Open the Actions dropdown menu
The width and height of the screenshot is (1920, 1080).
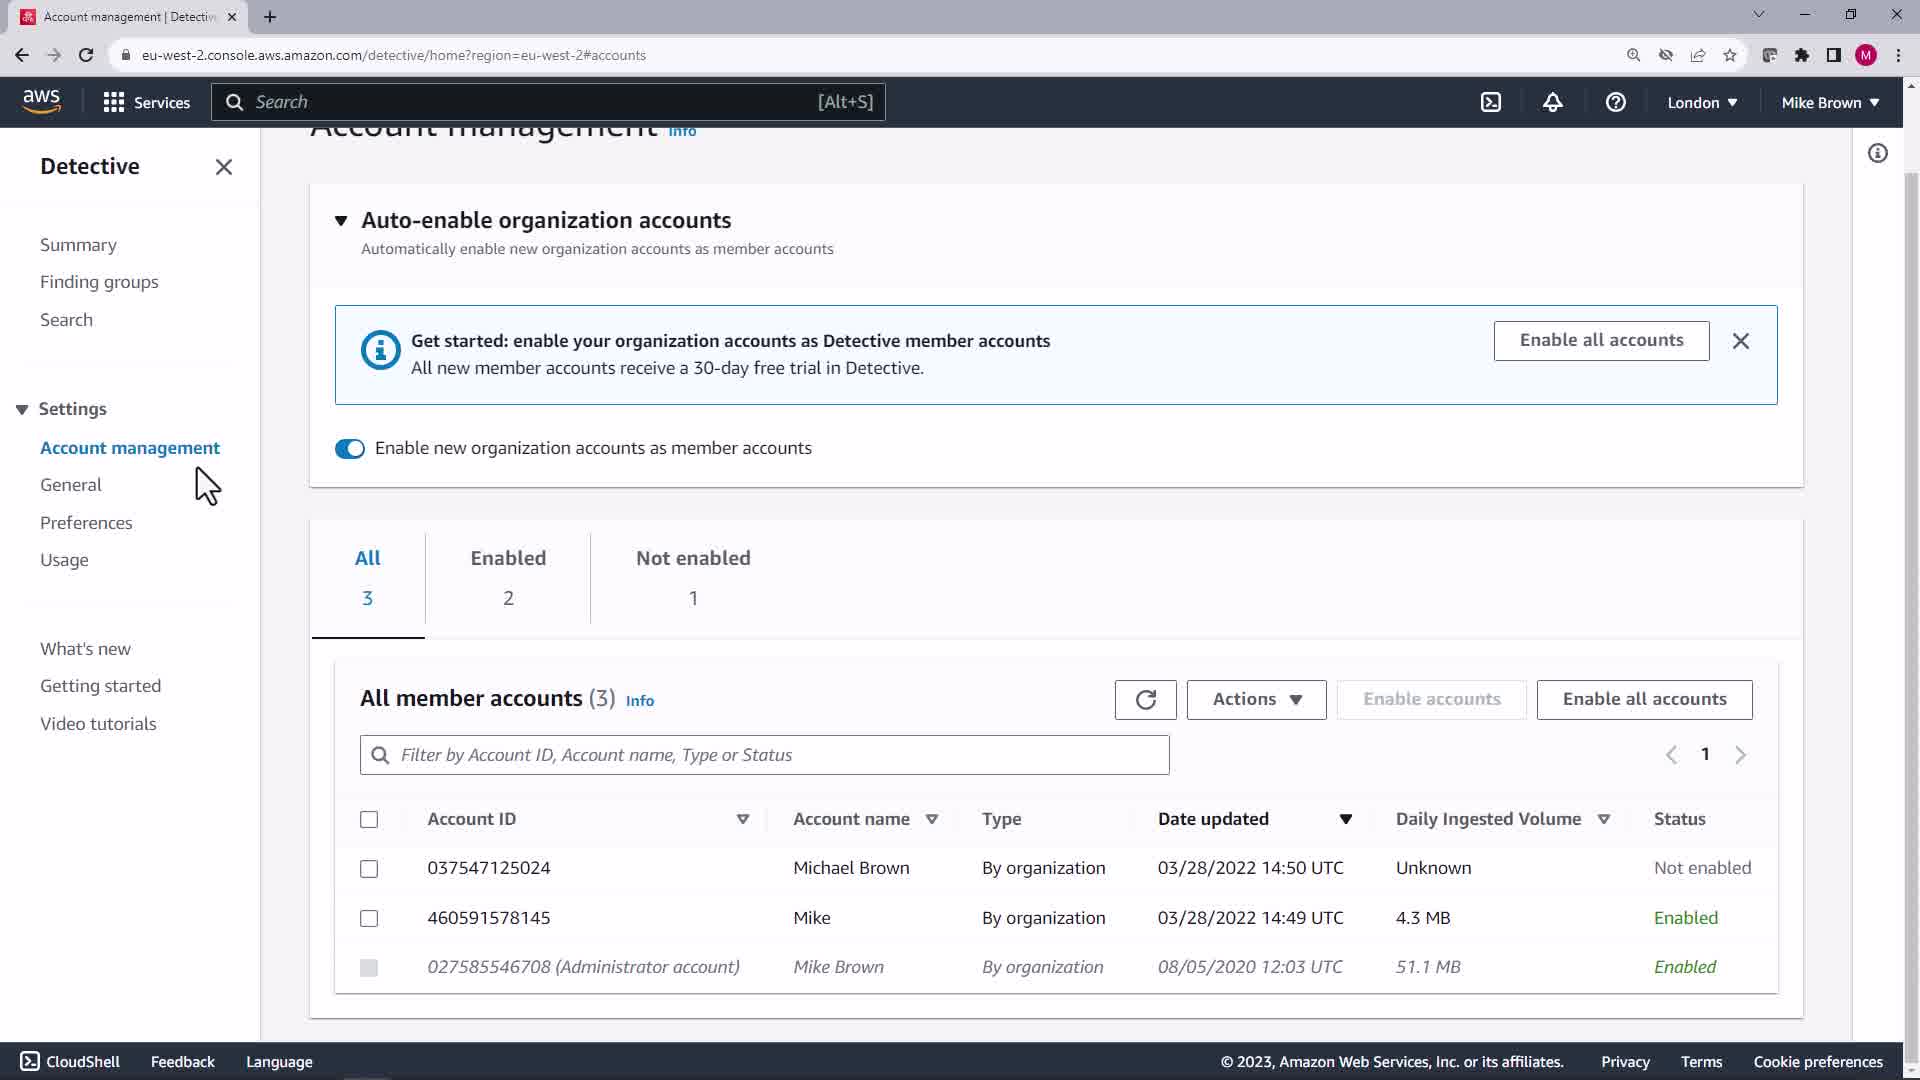1256,700
